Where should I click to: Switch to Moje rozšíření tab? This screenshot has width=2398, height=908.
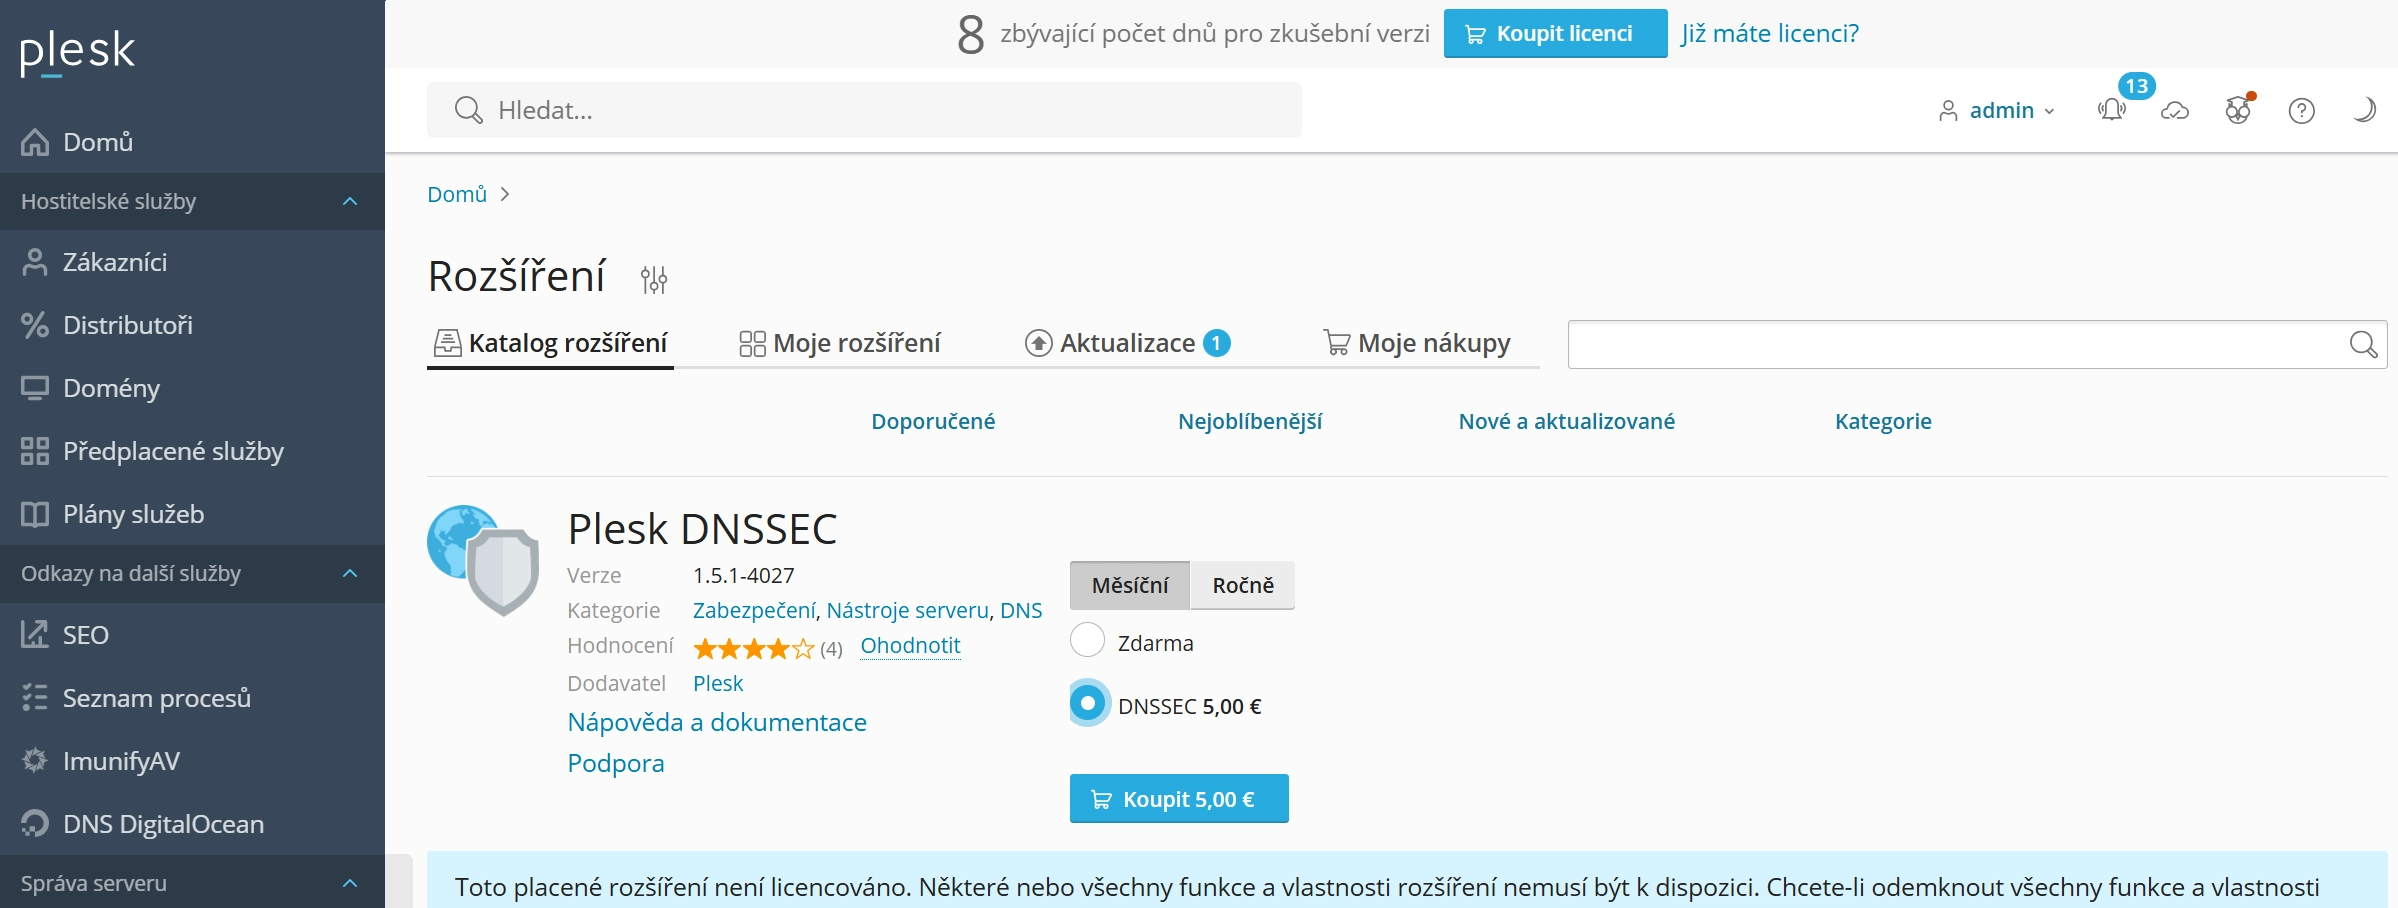click(x=840, y=344)
